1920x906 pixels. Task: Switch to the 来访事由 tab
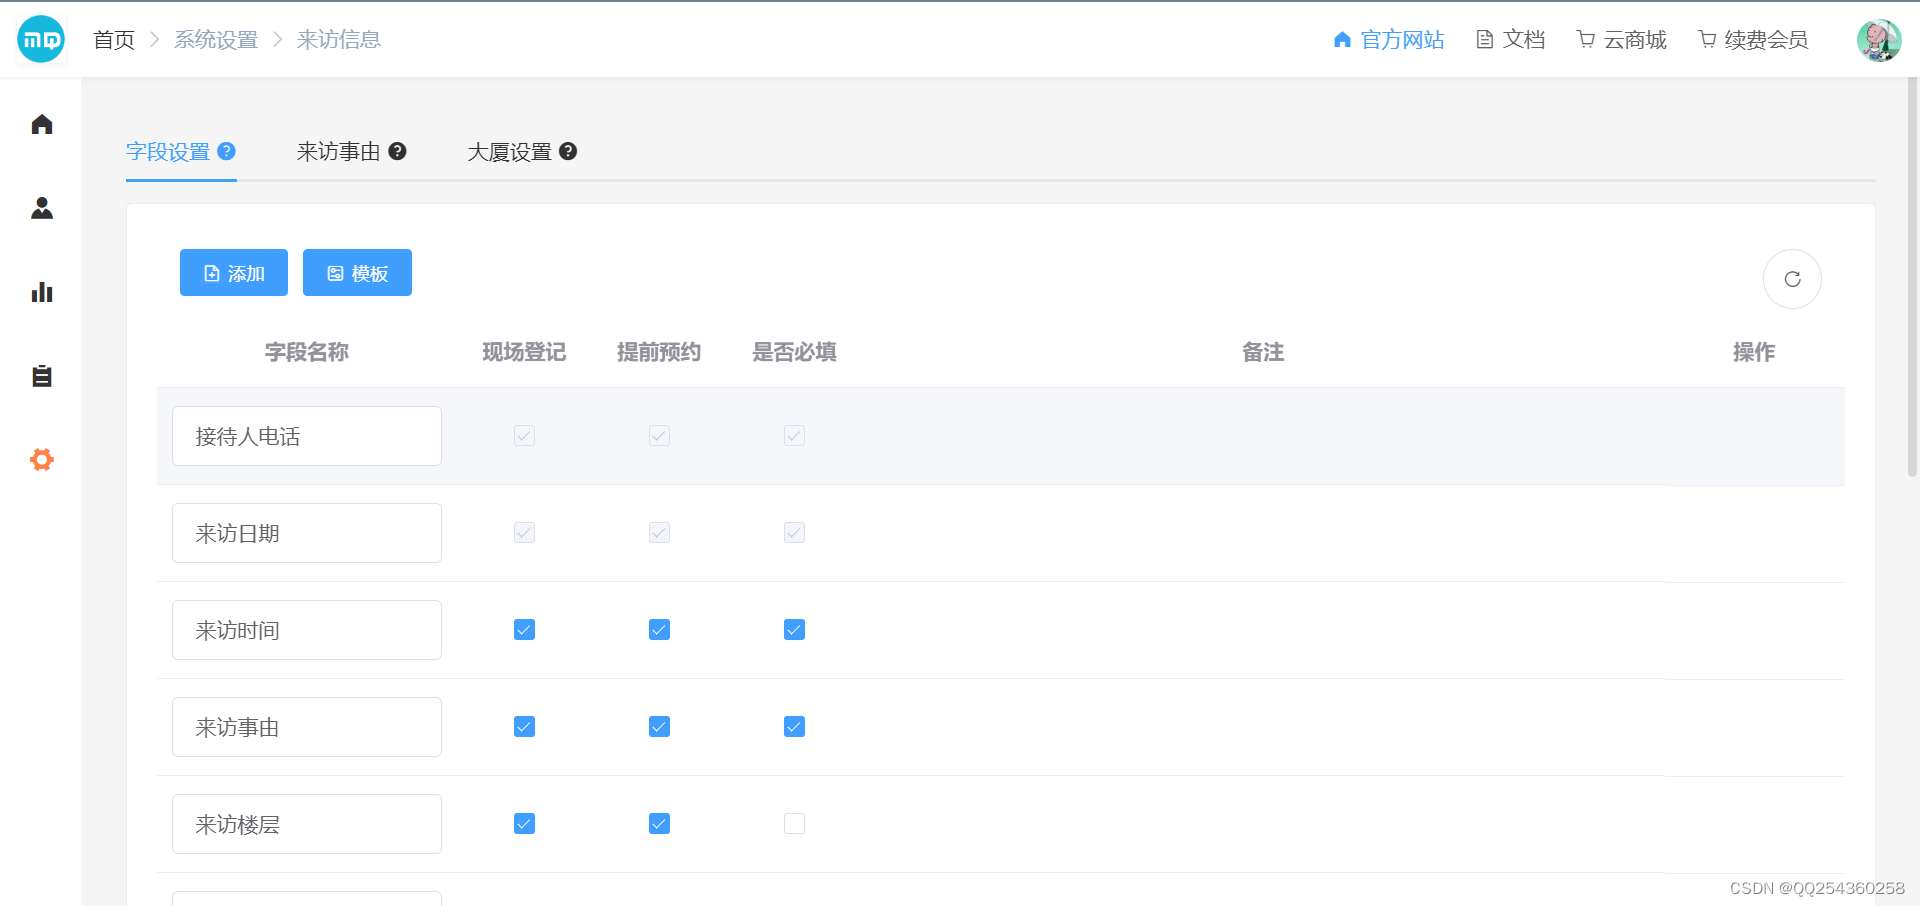click(338, 151)
